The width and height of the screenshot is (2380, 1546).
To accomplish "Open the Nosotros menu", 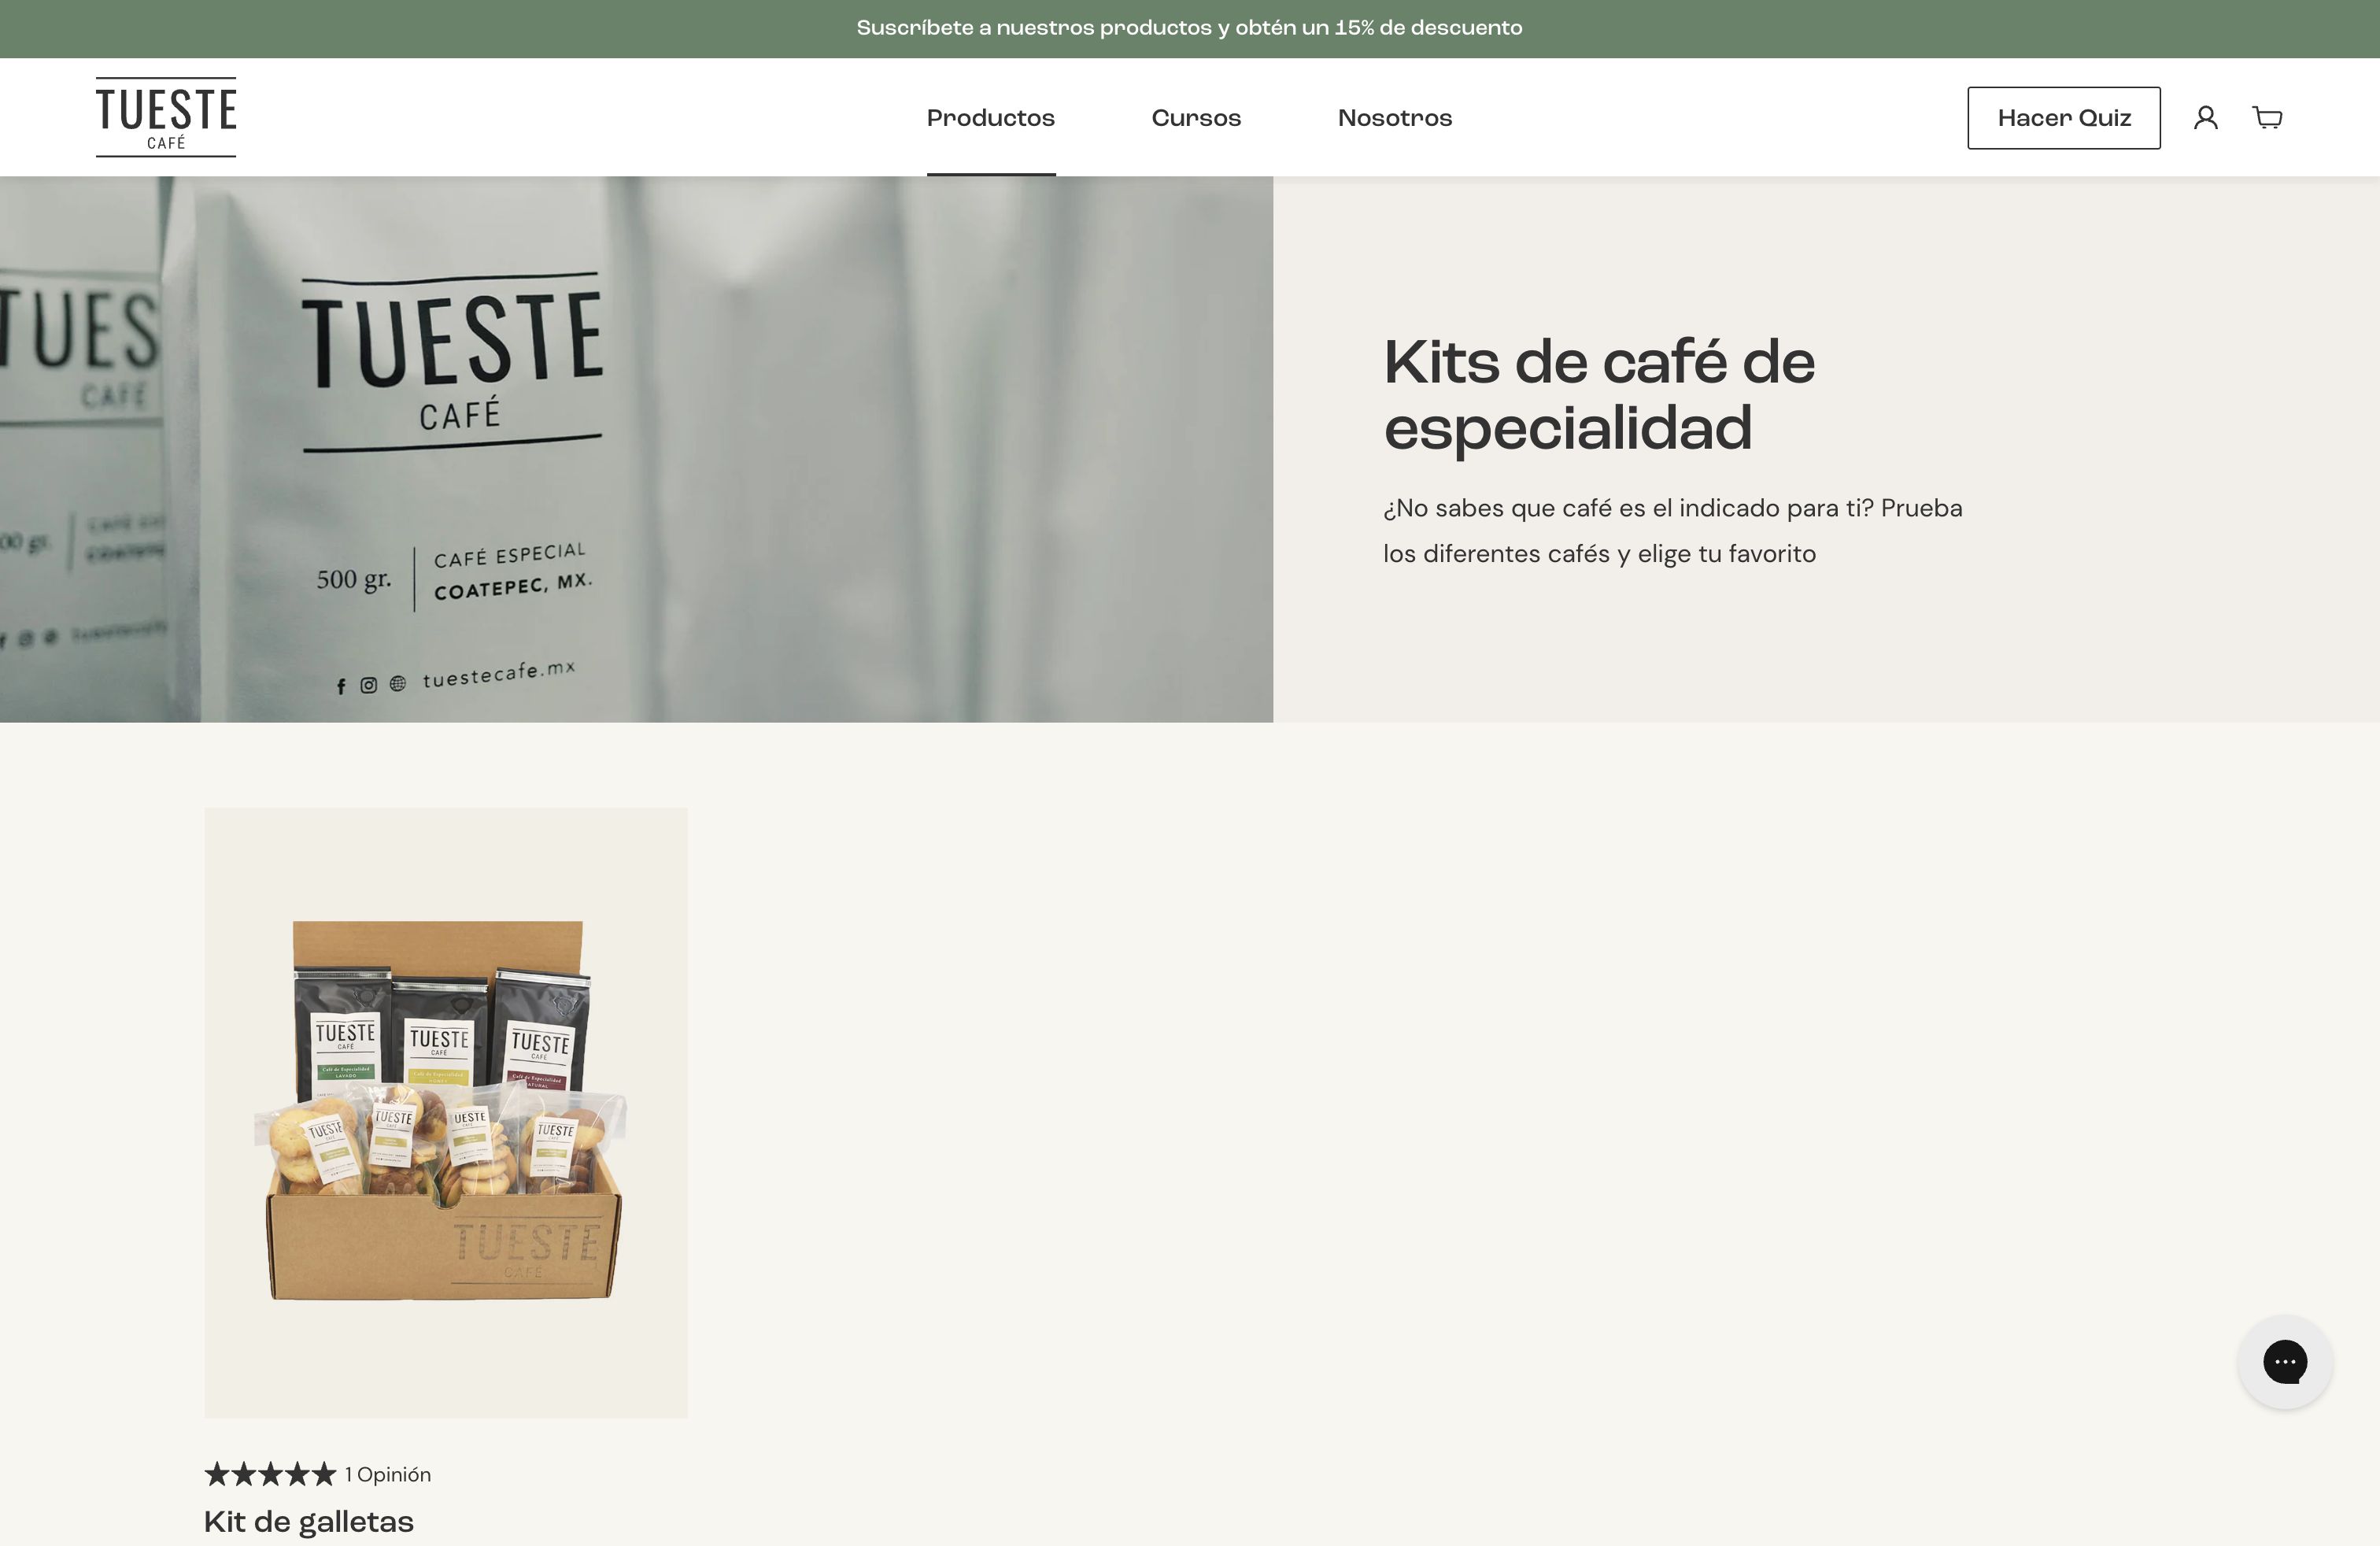I will [x=1394, y=117].
